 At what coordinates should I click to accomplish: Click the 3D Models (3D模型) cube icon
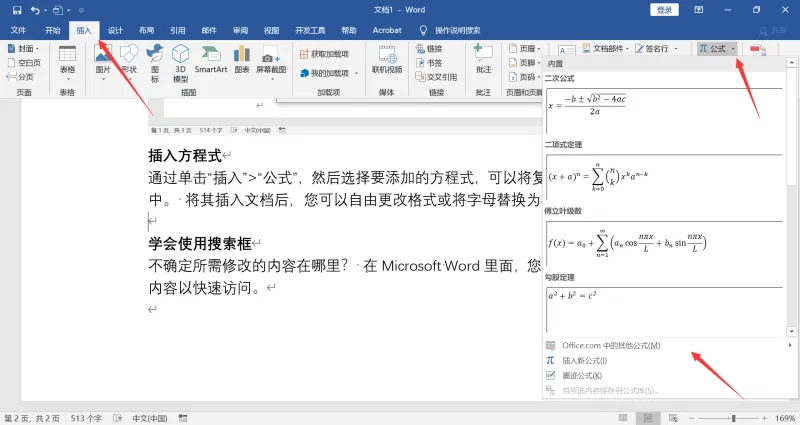coord(180,64)
